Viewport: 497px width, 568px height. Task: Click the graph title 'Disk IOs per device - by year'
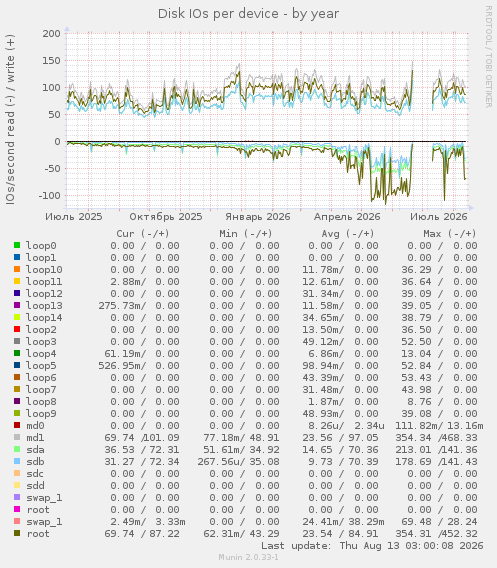pyautogui.click(x=248, y=14)
